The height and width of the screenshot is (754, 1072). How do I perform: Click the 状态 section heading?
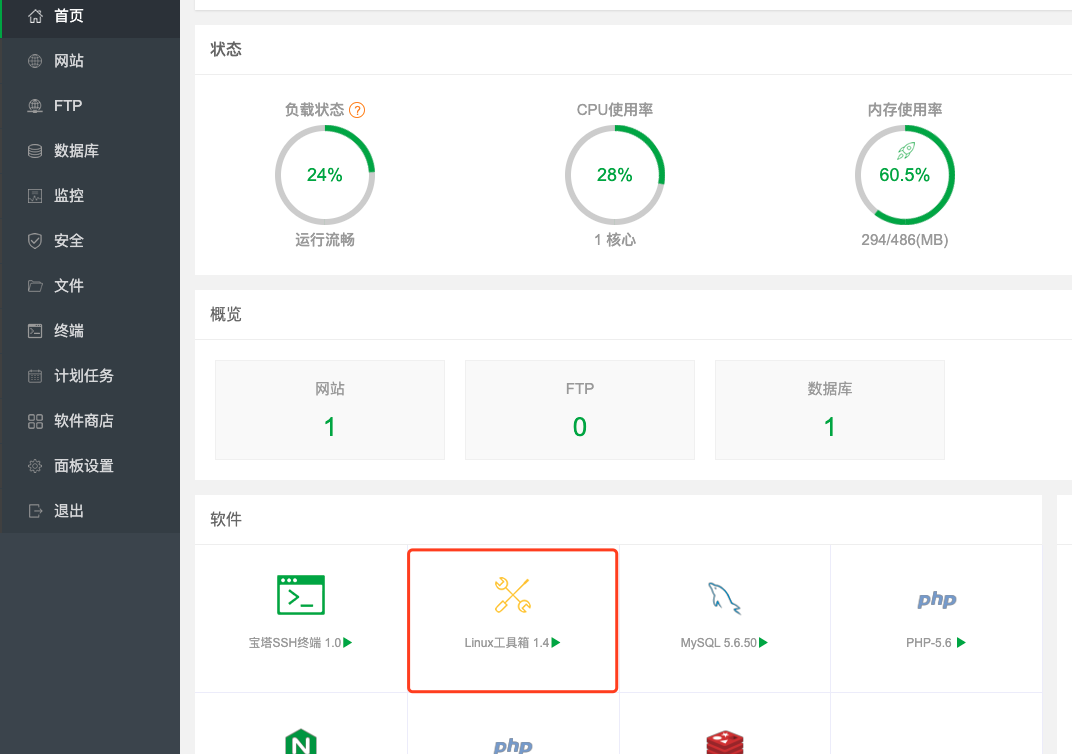[x=226, y=49]
